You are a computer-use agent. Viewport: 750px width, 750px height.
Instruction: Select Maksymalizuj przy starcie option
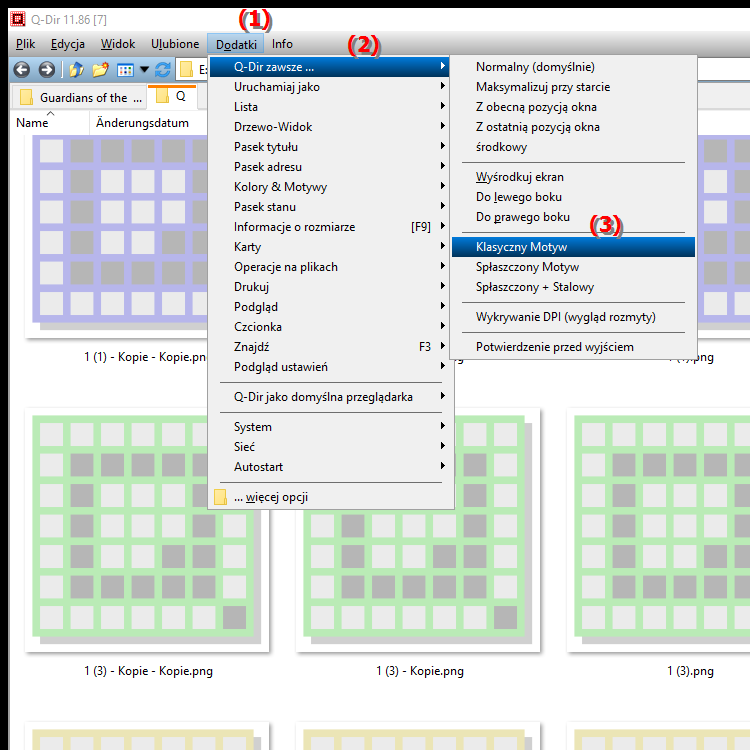coord(573,87)
